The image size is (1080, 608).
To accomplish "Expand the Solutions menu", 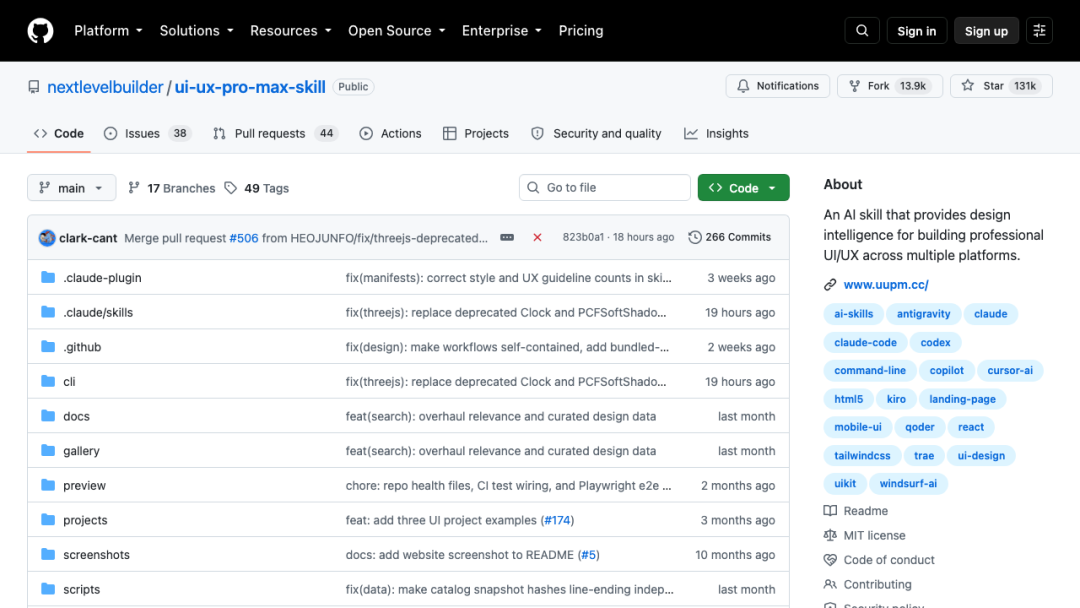I will (x=196, y=31).
